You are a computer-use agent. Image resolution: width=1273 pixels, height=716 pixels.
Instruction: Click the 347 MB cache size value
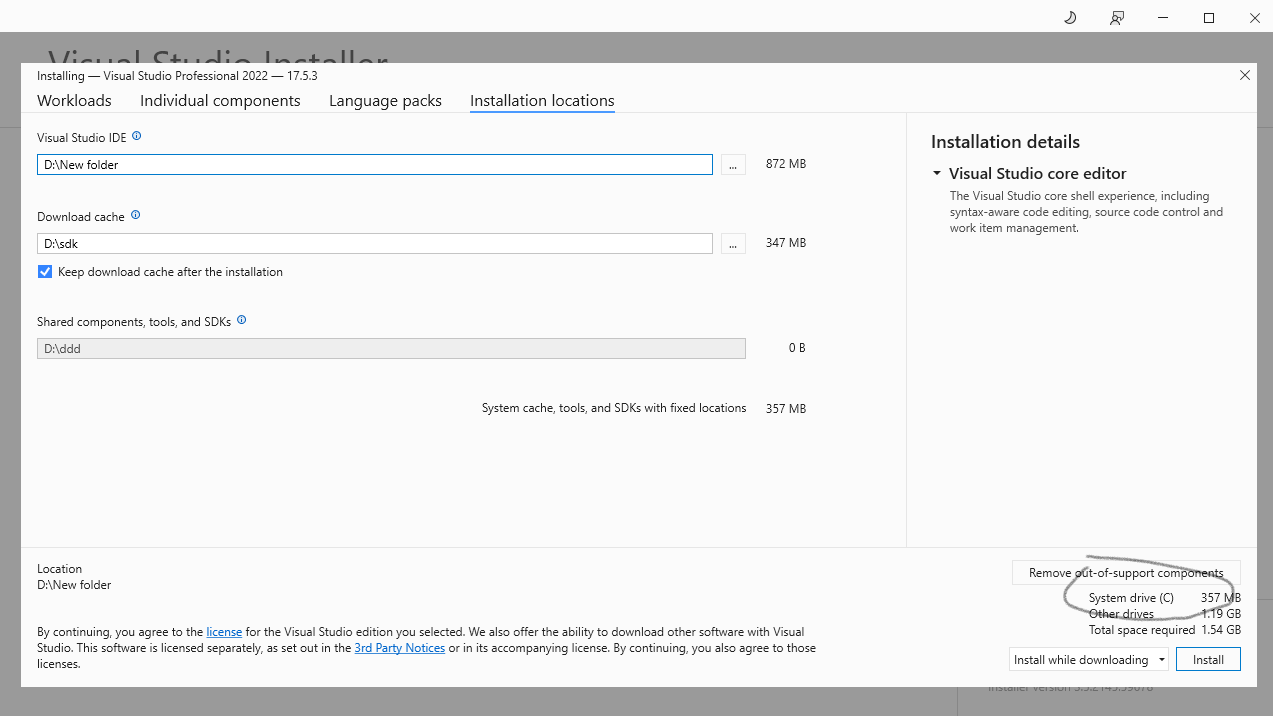[786, 243]
